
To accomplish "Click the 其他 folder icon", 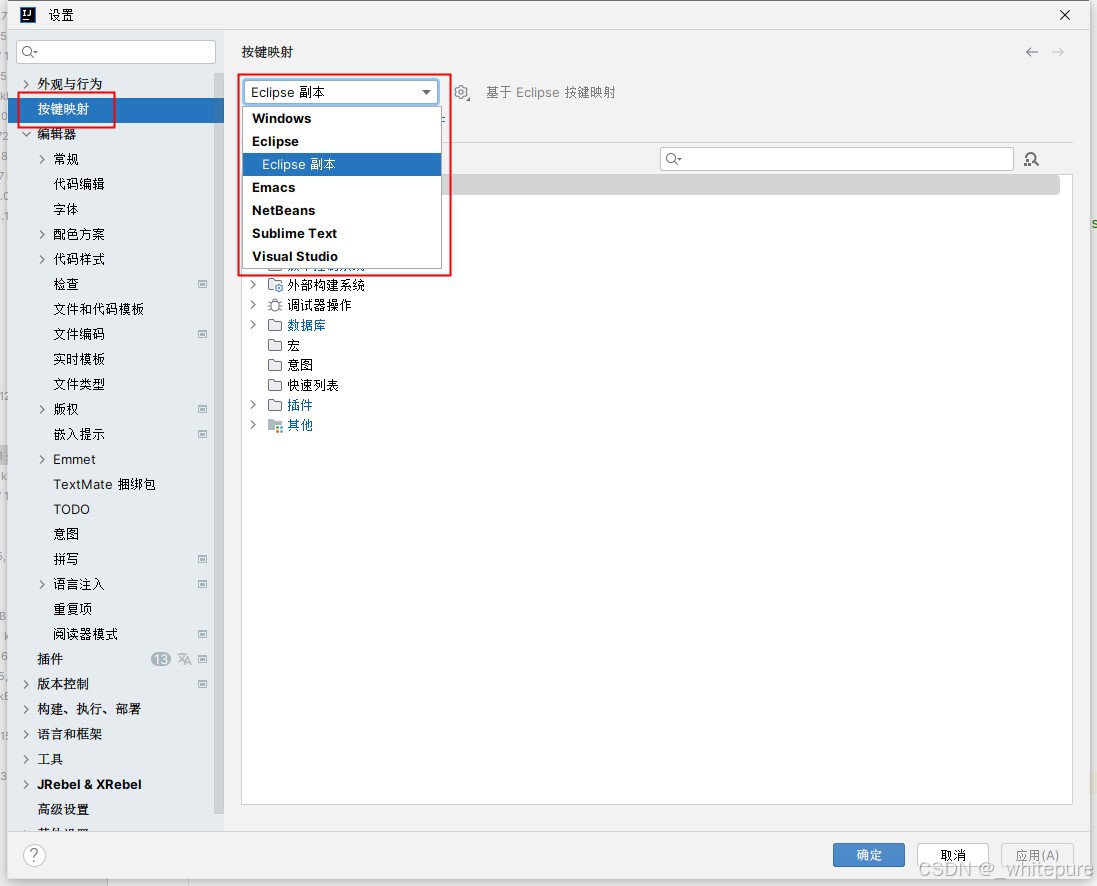I will point(275,425).
